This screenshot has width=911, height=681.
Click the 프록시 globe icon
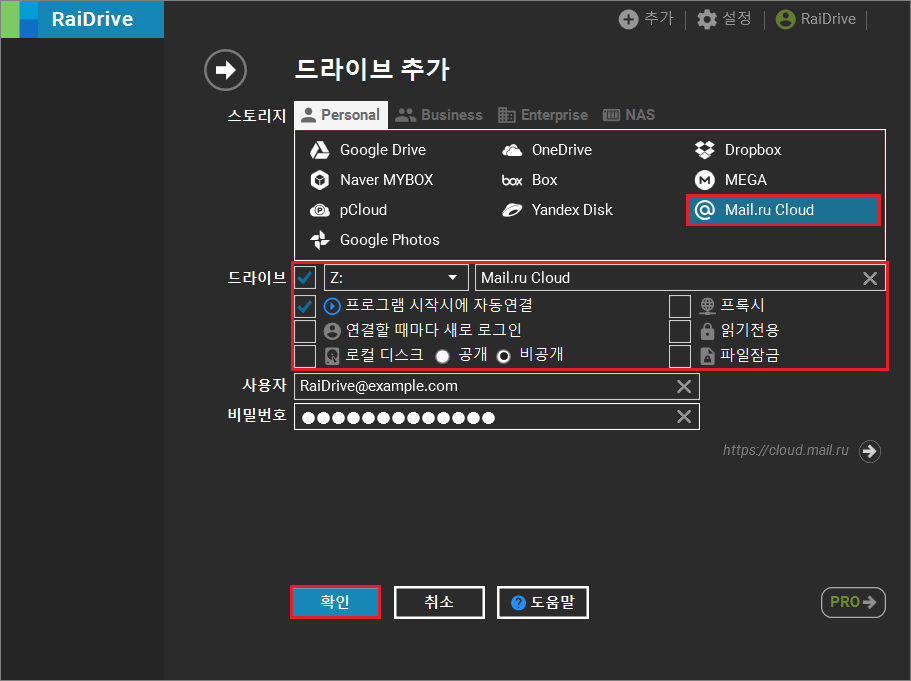pos(707,306)
